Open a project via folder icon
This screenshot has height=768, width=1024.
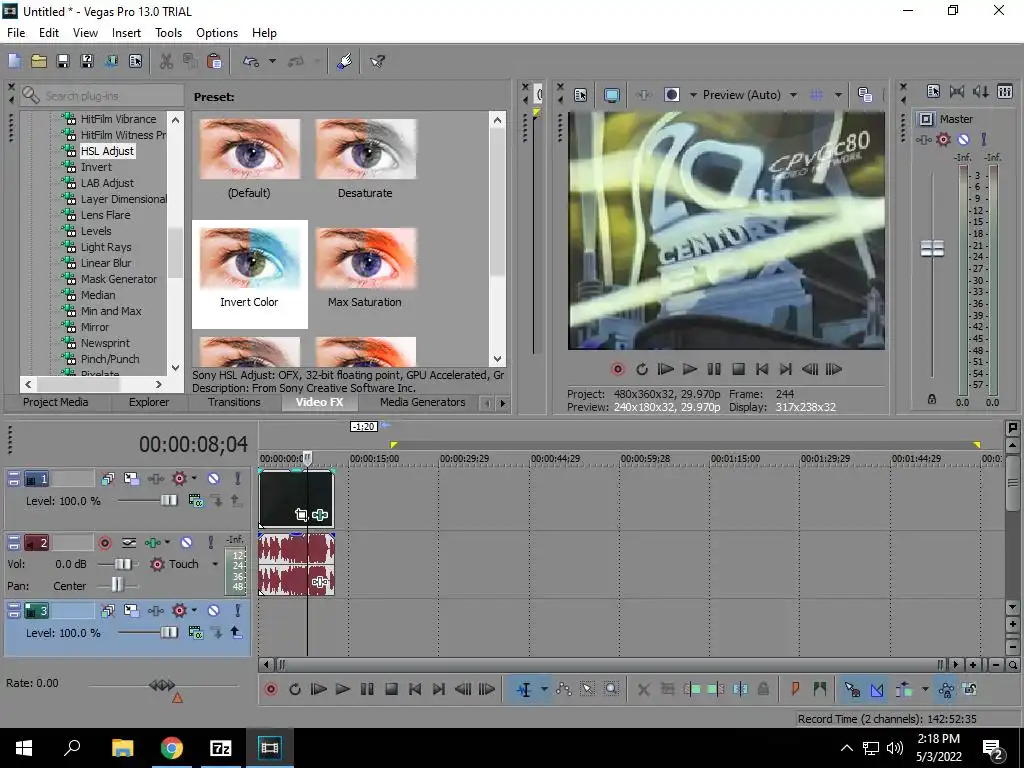(39, 61)
